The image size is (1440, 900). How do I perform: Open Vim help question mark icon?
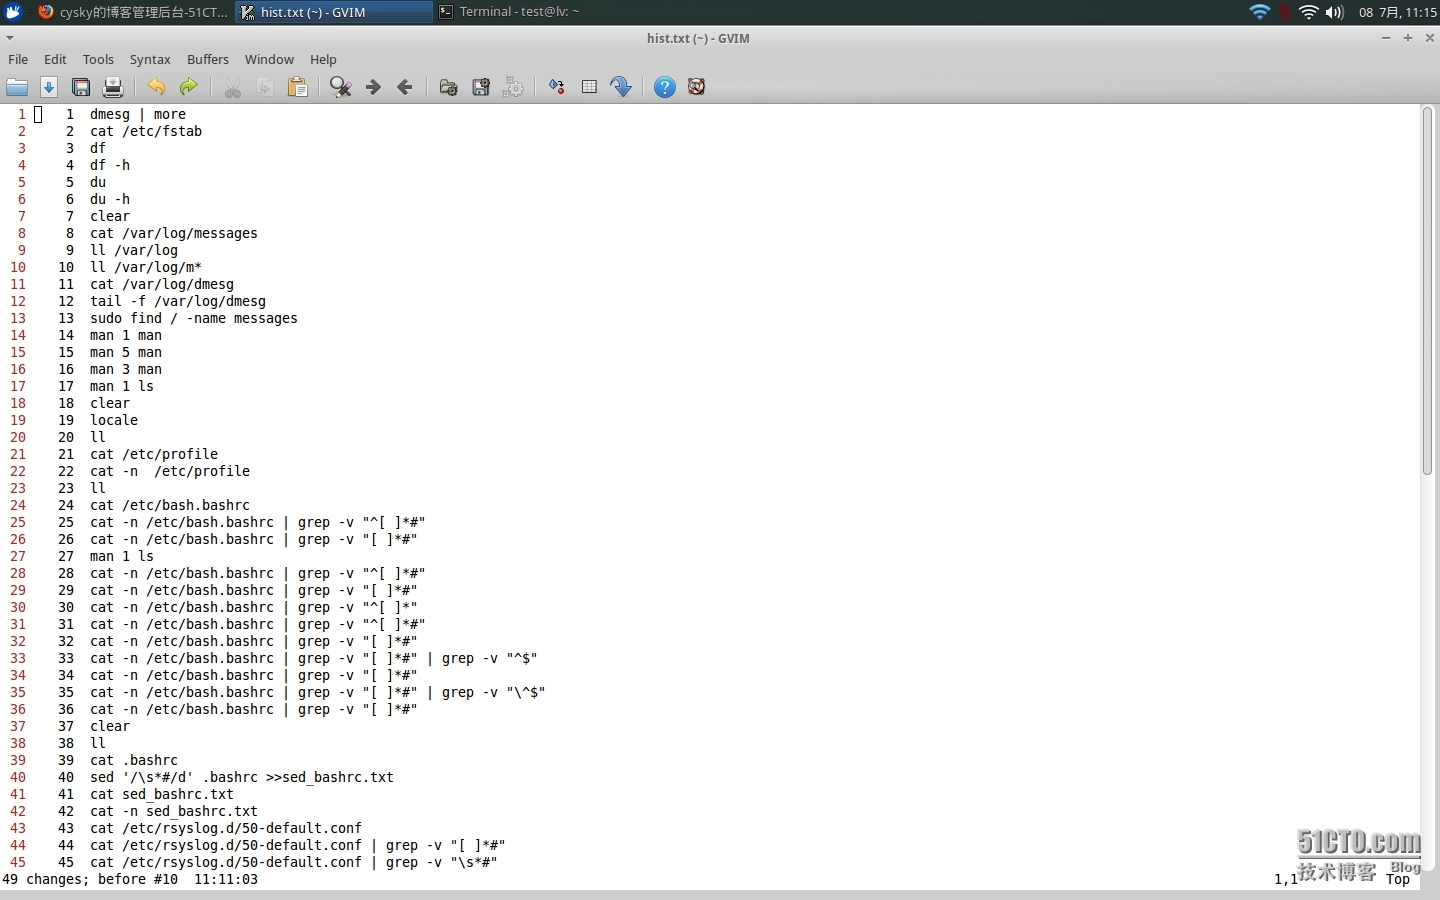(x=664, y=87)
